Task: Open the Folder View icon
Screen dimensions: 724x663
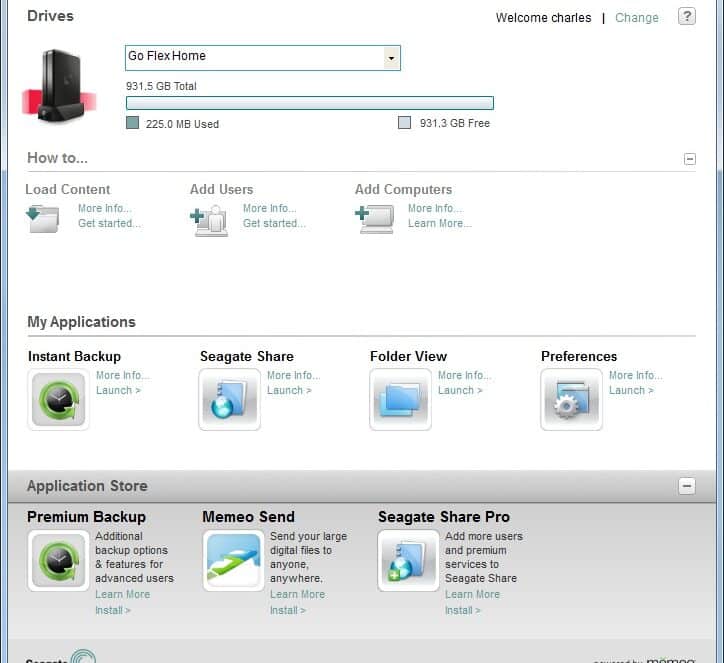Action: point(400,399)
